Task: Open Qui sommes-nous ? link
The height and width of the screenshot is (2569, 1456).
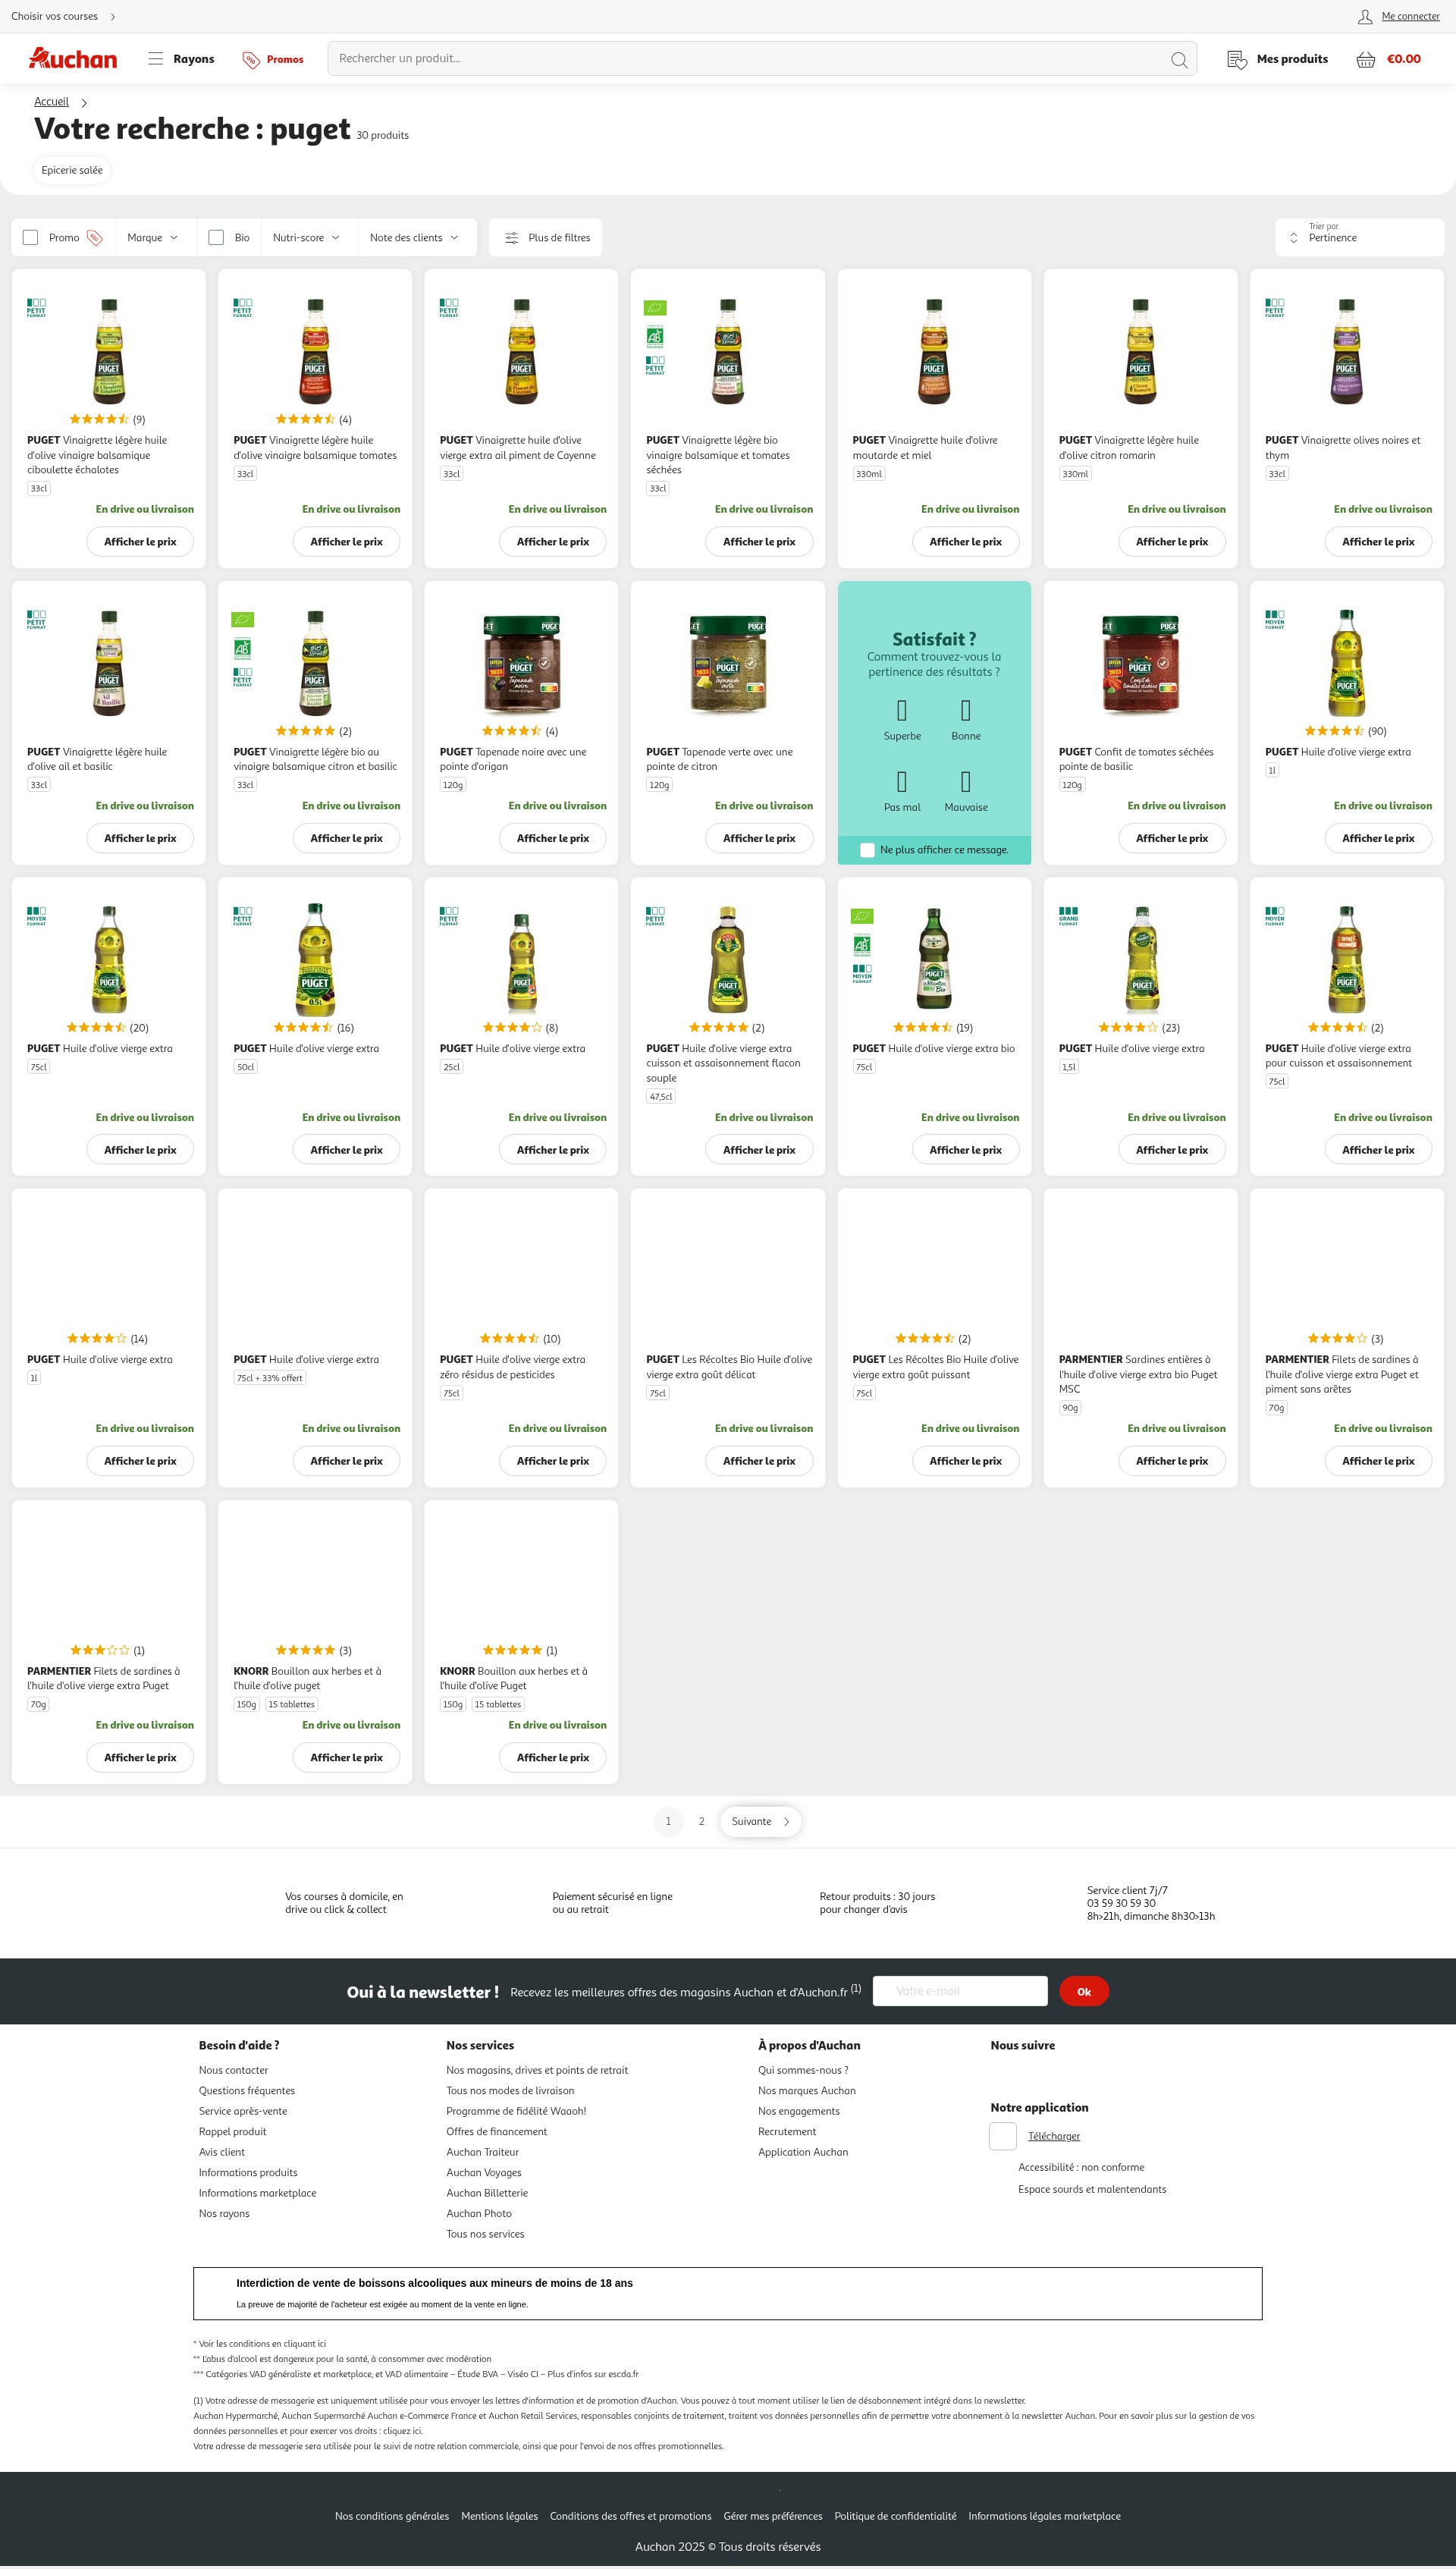Action: [x=803, y=2070]
